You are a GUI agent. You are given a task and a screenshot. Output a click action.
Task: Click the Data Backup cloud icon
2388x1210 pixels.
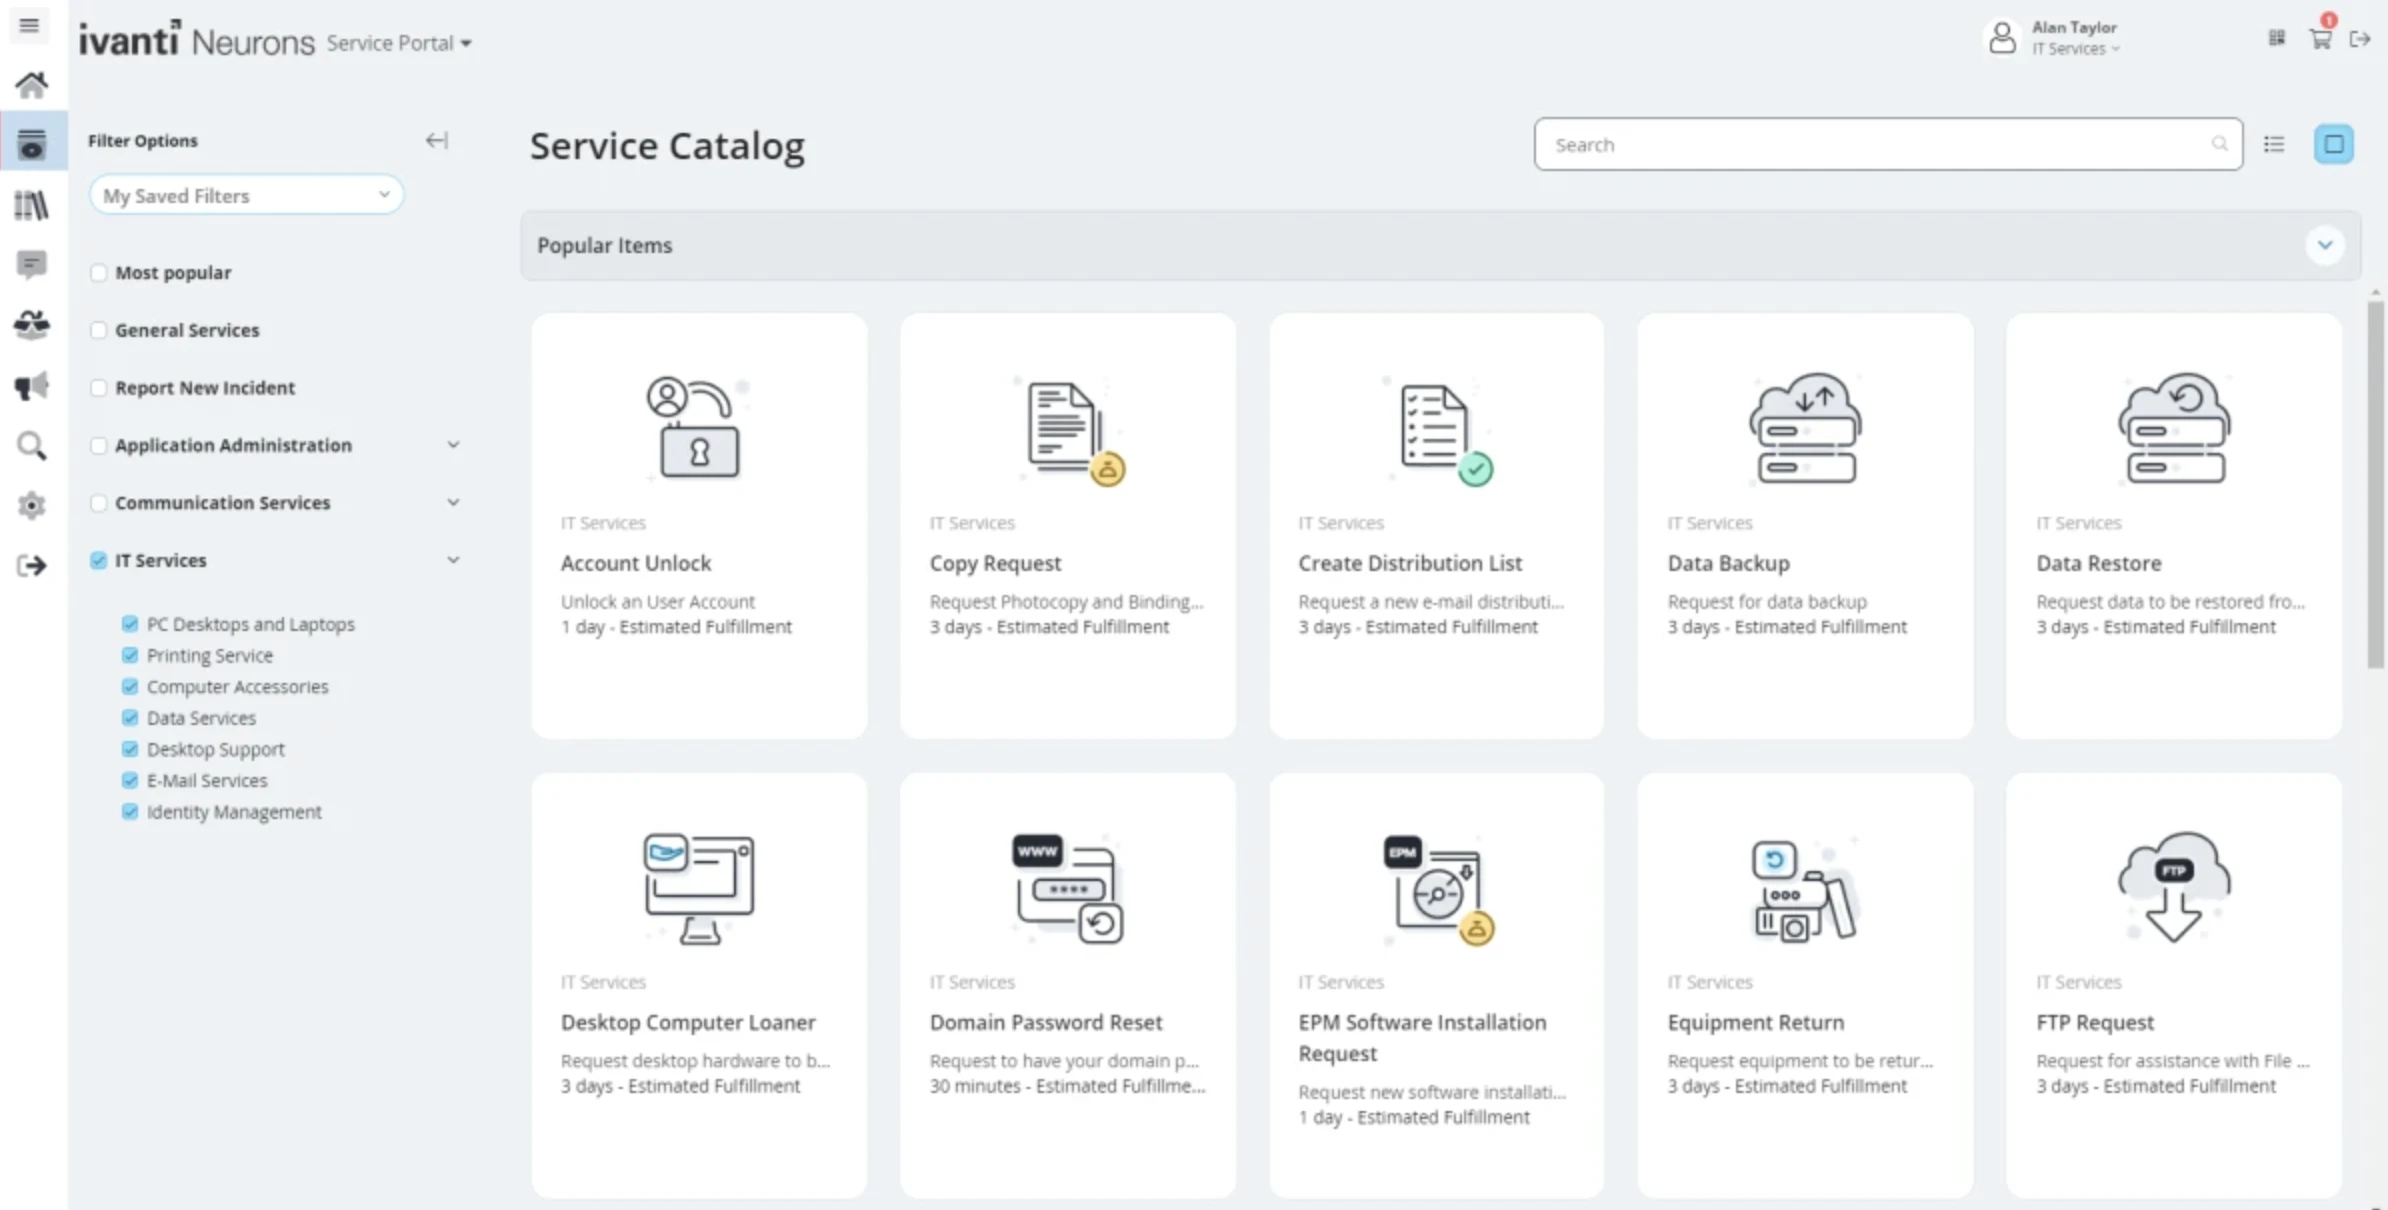(1805, 428)
